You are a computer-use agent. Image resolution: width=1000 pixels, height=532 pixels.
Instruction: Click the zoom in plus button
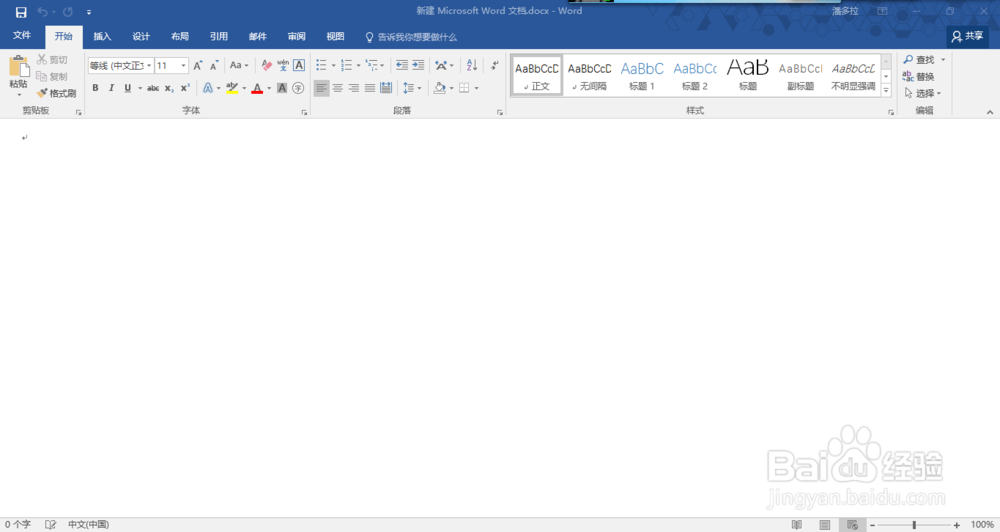coord(957,525)
